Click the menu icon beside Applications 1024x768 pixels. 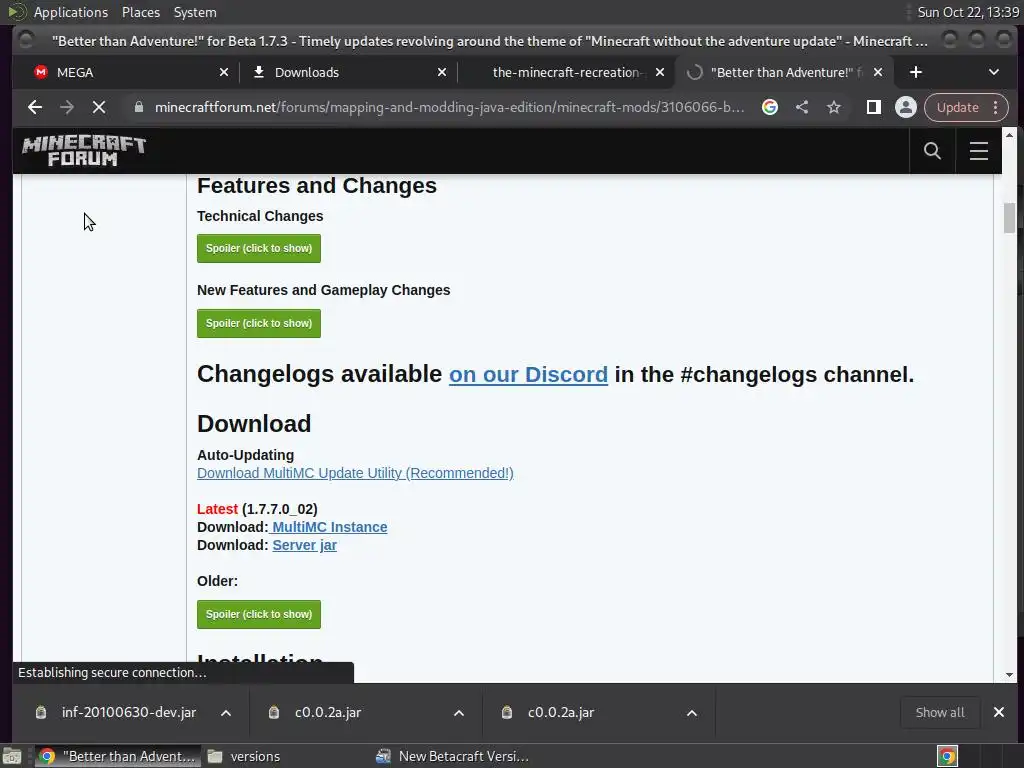[17, 12]
